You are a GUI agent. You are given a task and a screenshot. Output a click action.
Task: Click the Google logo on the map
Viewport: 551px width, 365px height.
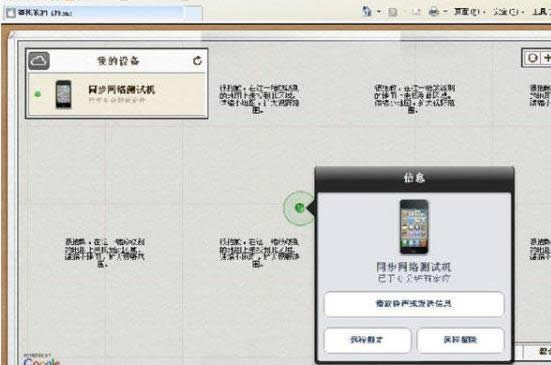(42, 361)
